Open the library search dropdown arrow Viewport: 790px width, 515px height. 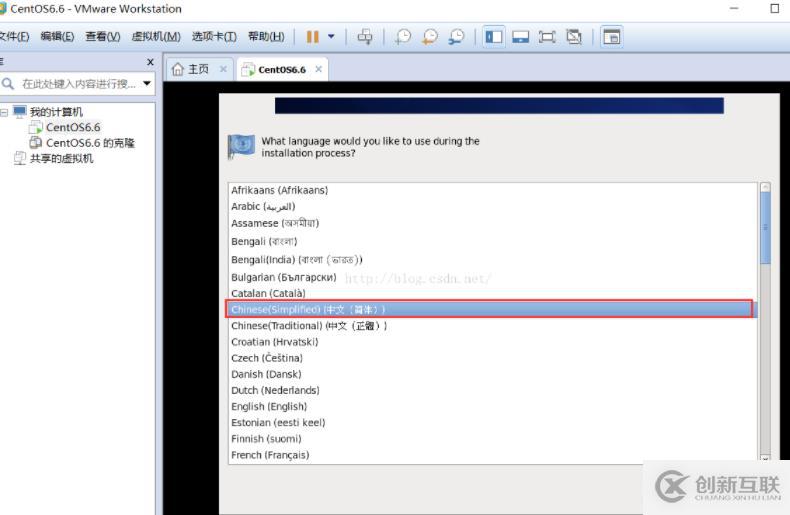click(x=147, y=83)
